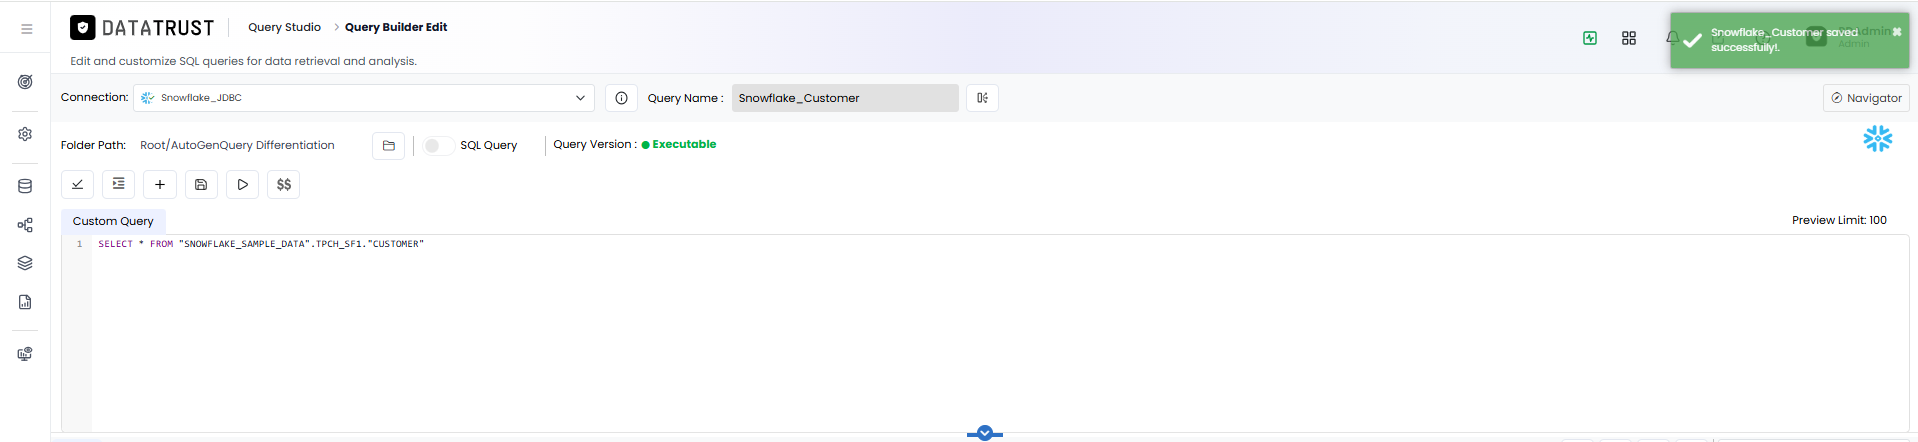Image resolution: width=1918 pixels, height=442 pixels.
Task: Click the info icon beside Connection
Action: (x=621, y=98)
